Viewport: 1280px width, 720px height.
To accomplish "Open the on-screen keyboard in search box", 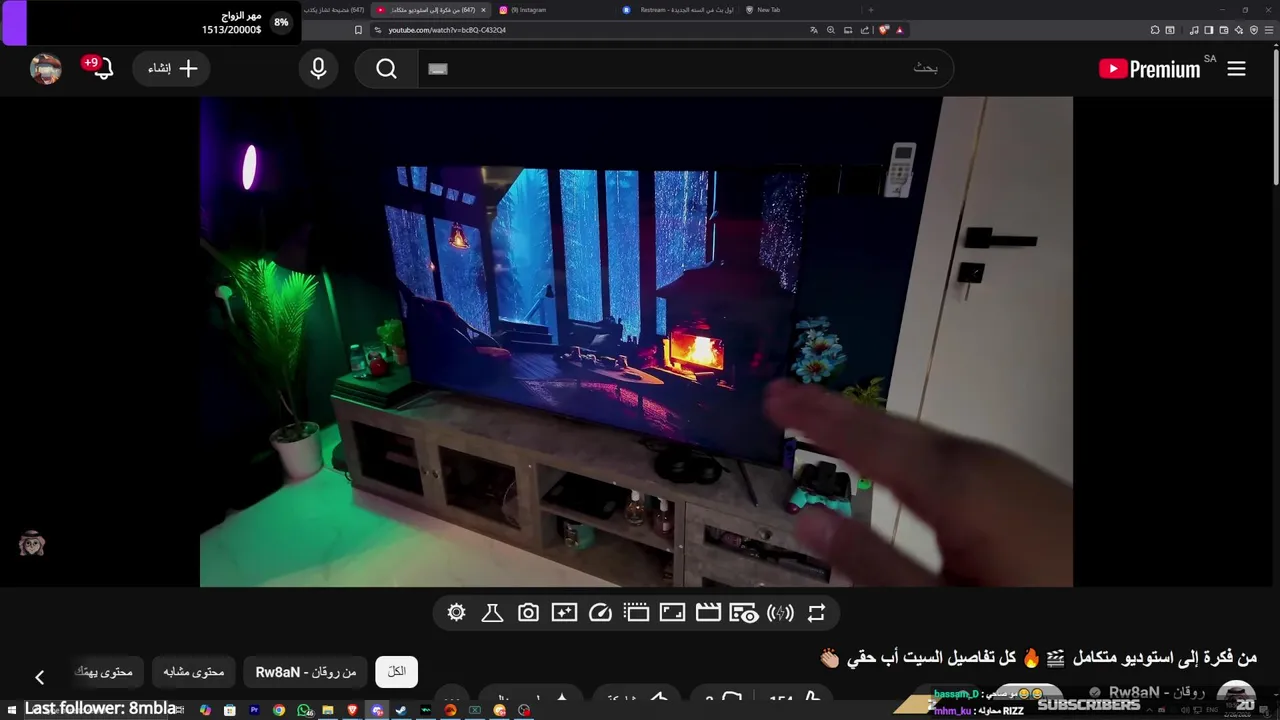I will coord(437,69).
